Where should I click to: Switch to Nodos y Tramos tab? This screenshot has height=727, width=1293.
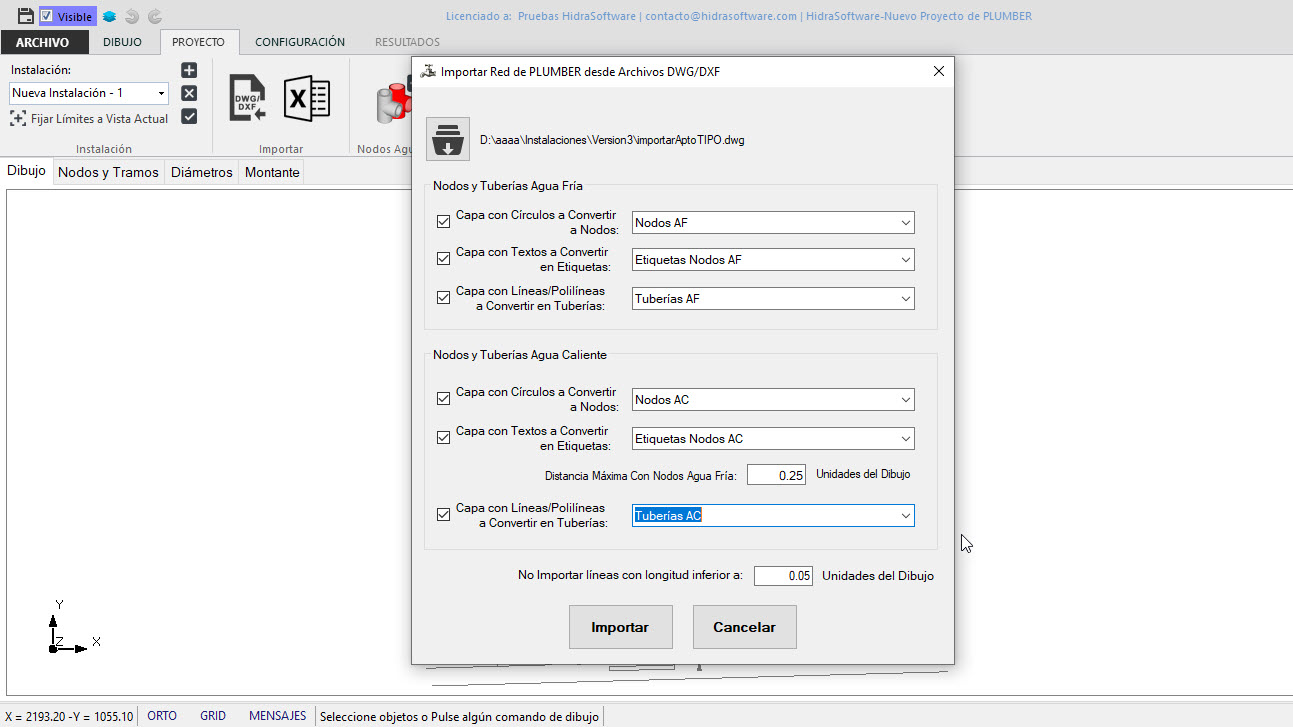point(108,172)
